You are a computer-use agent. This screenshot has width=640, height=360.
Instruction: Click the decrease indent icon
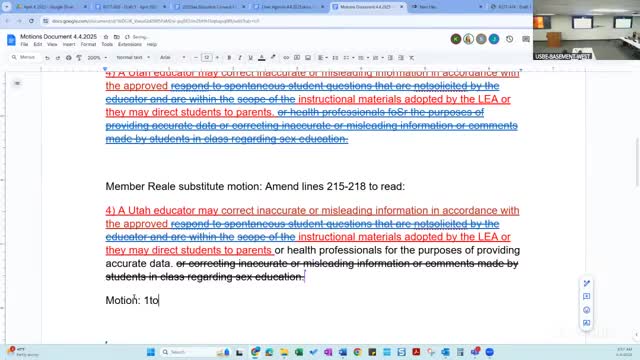[391, 58]
